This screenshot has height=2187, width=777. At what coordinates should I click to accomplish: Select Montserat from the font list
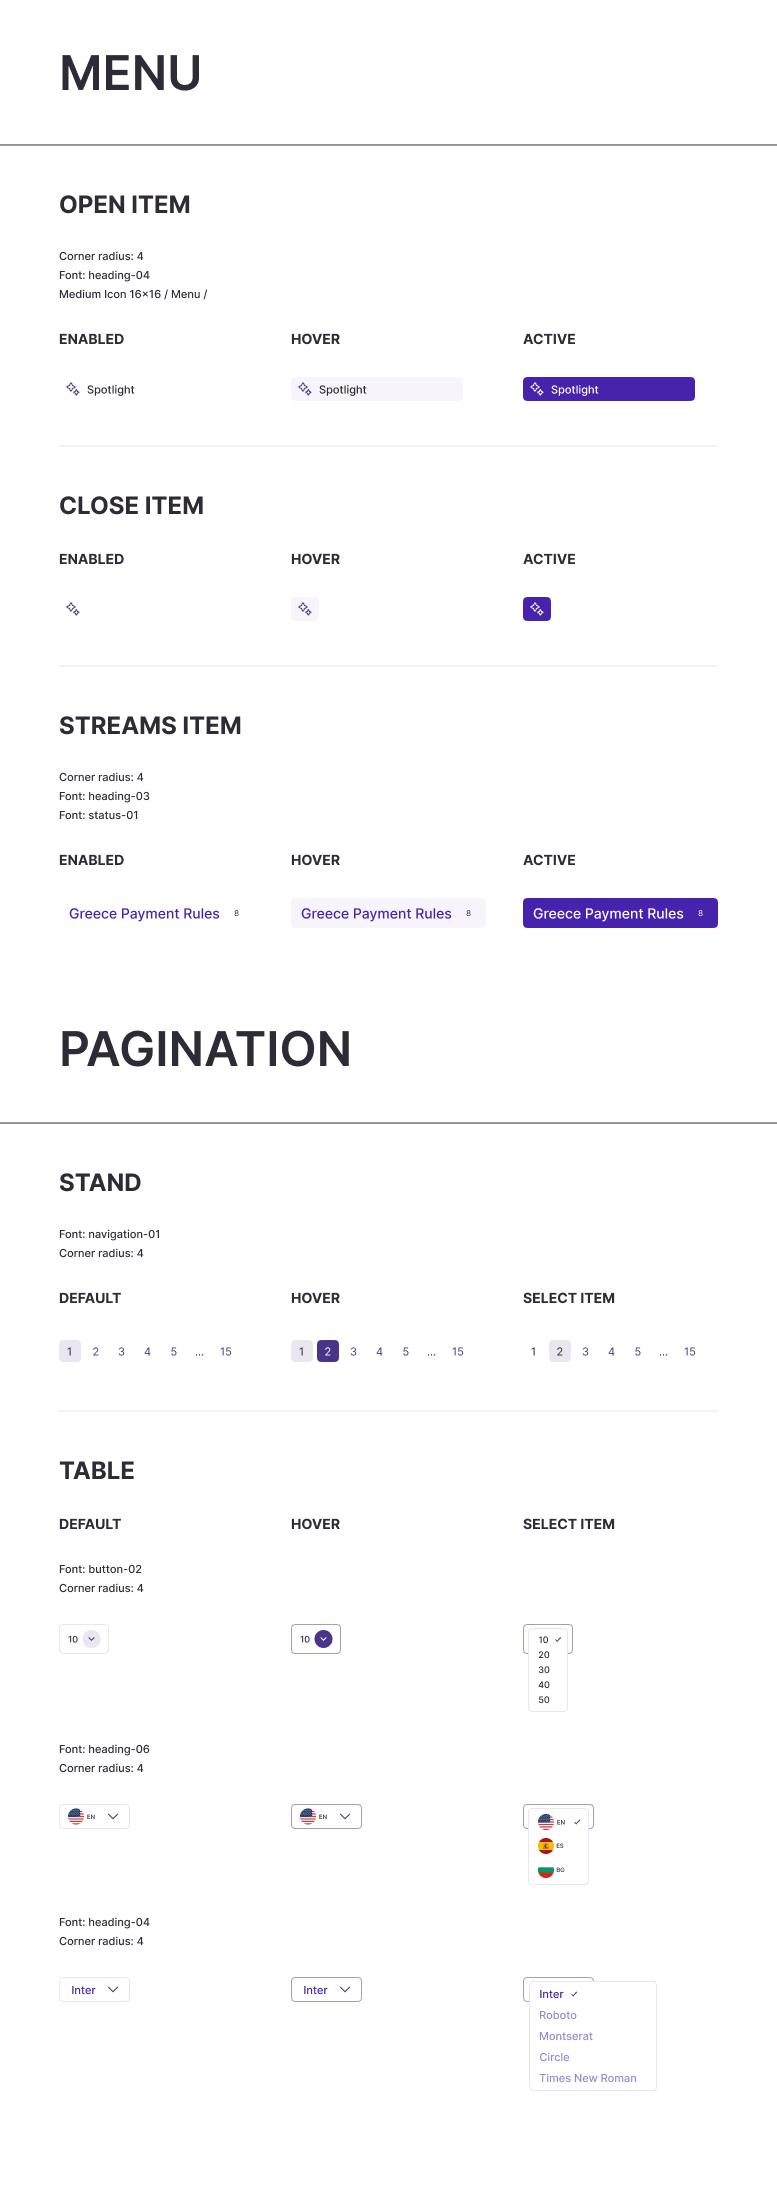click(566, 2036)
